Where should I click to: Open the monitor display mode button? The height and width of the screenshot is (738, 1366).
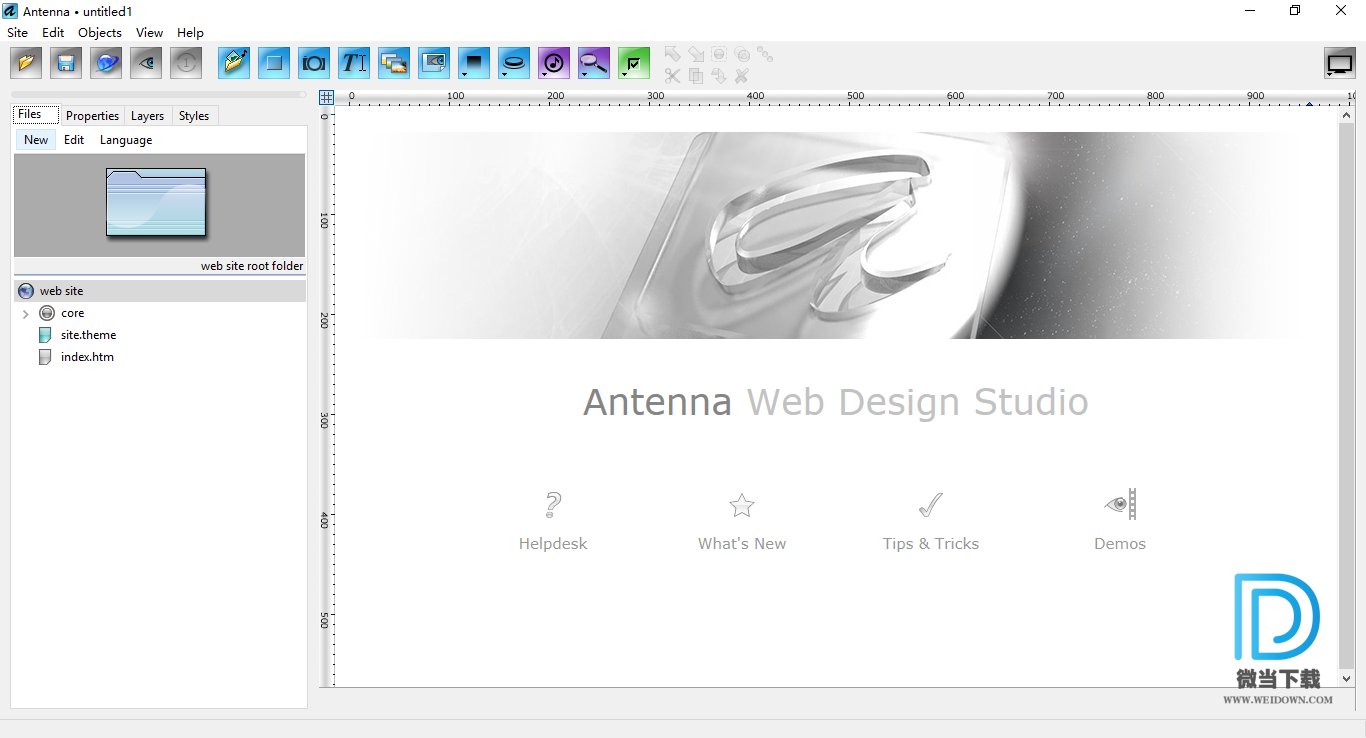[1340, 63]
